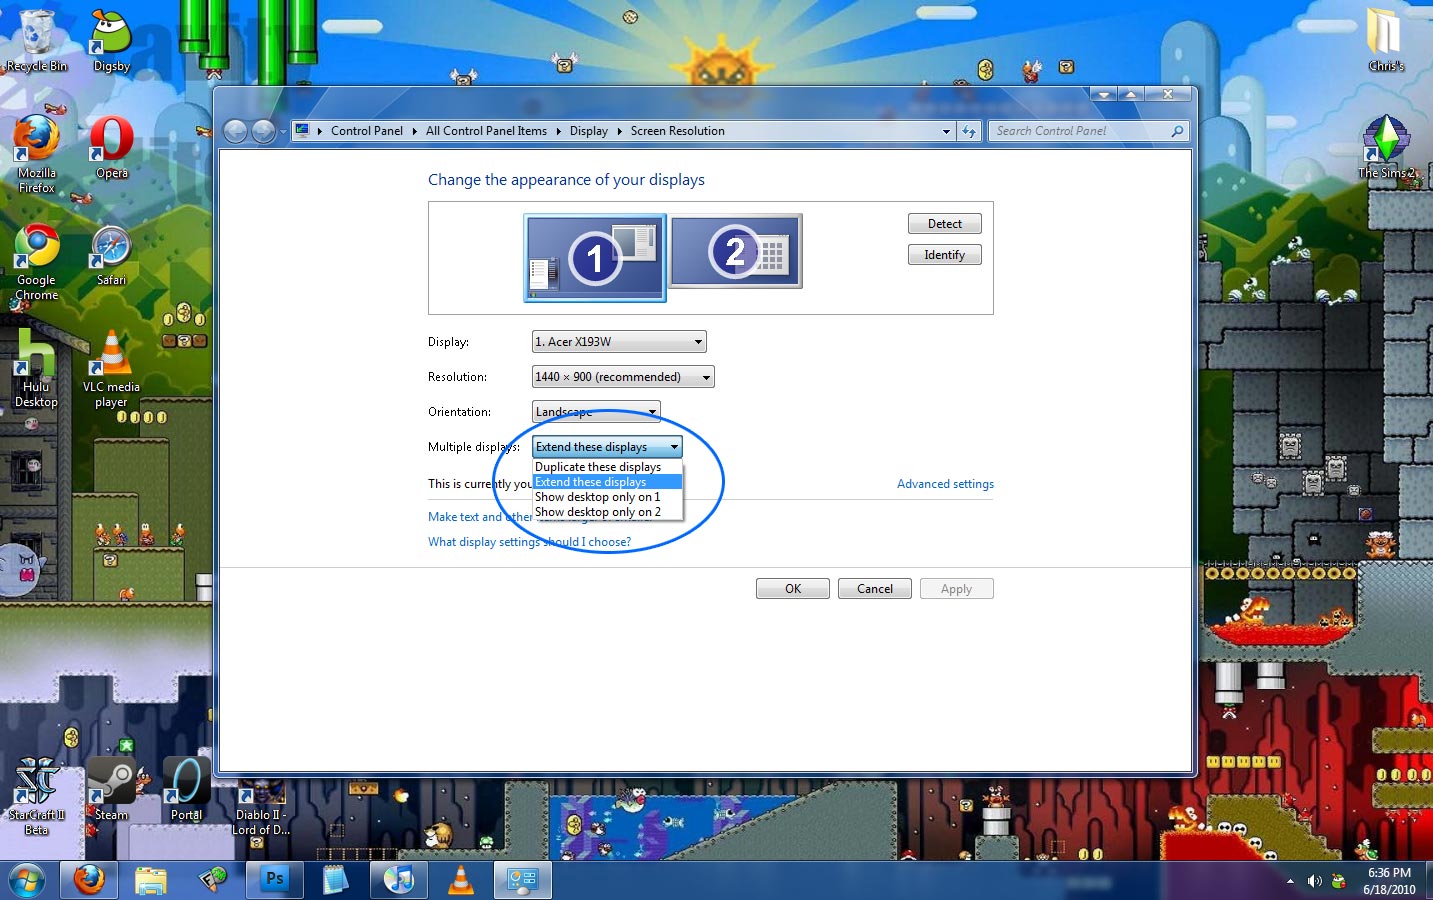The width and height of the screenshot is (1433, 900).
Task: Select the StarCraft II Beta desktop icon
Action: pos(37,797)
